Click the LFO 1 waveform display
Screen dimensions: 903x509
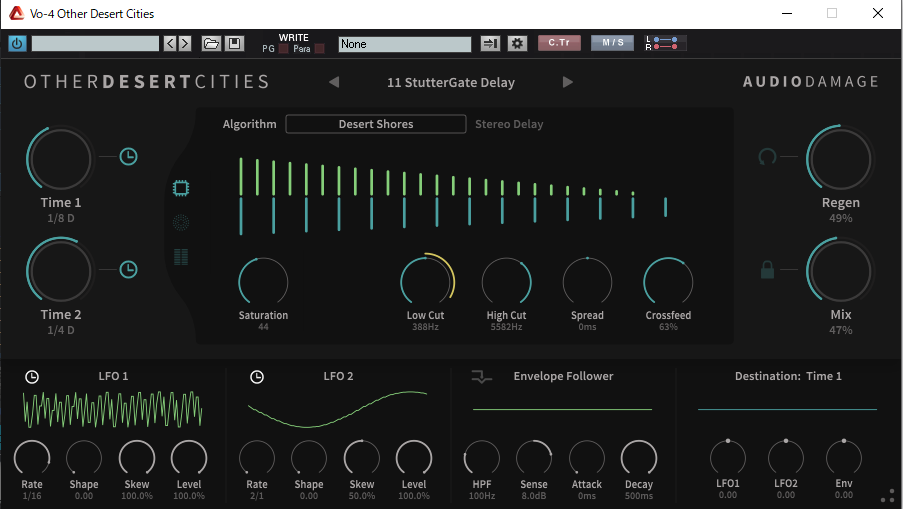(112, 410)
